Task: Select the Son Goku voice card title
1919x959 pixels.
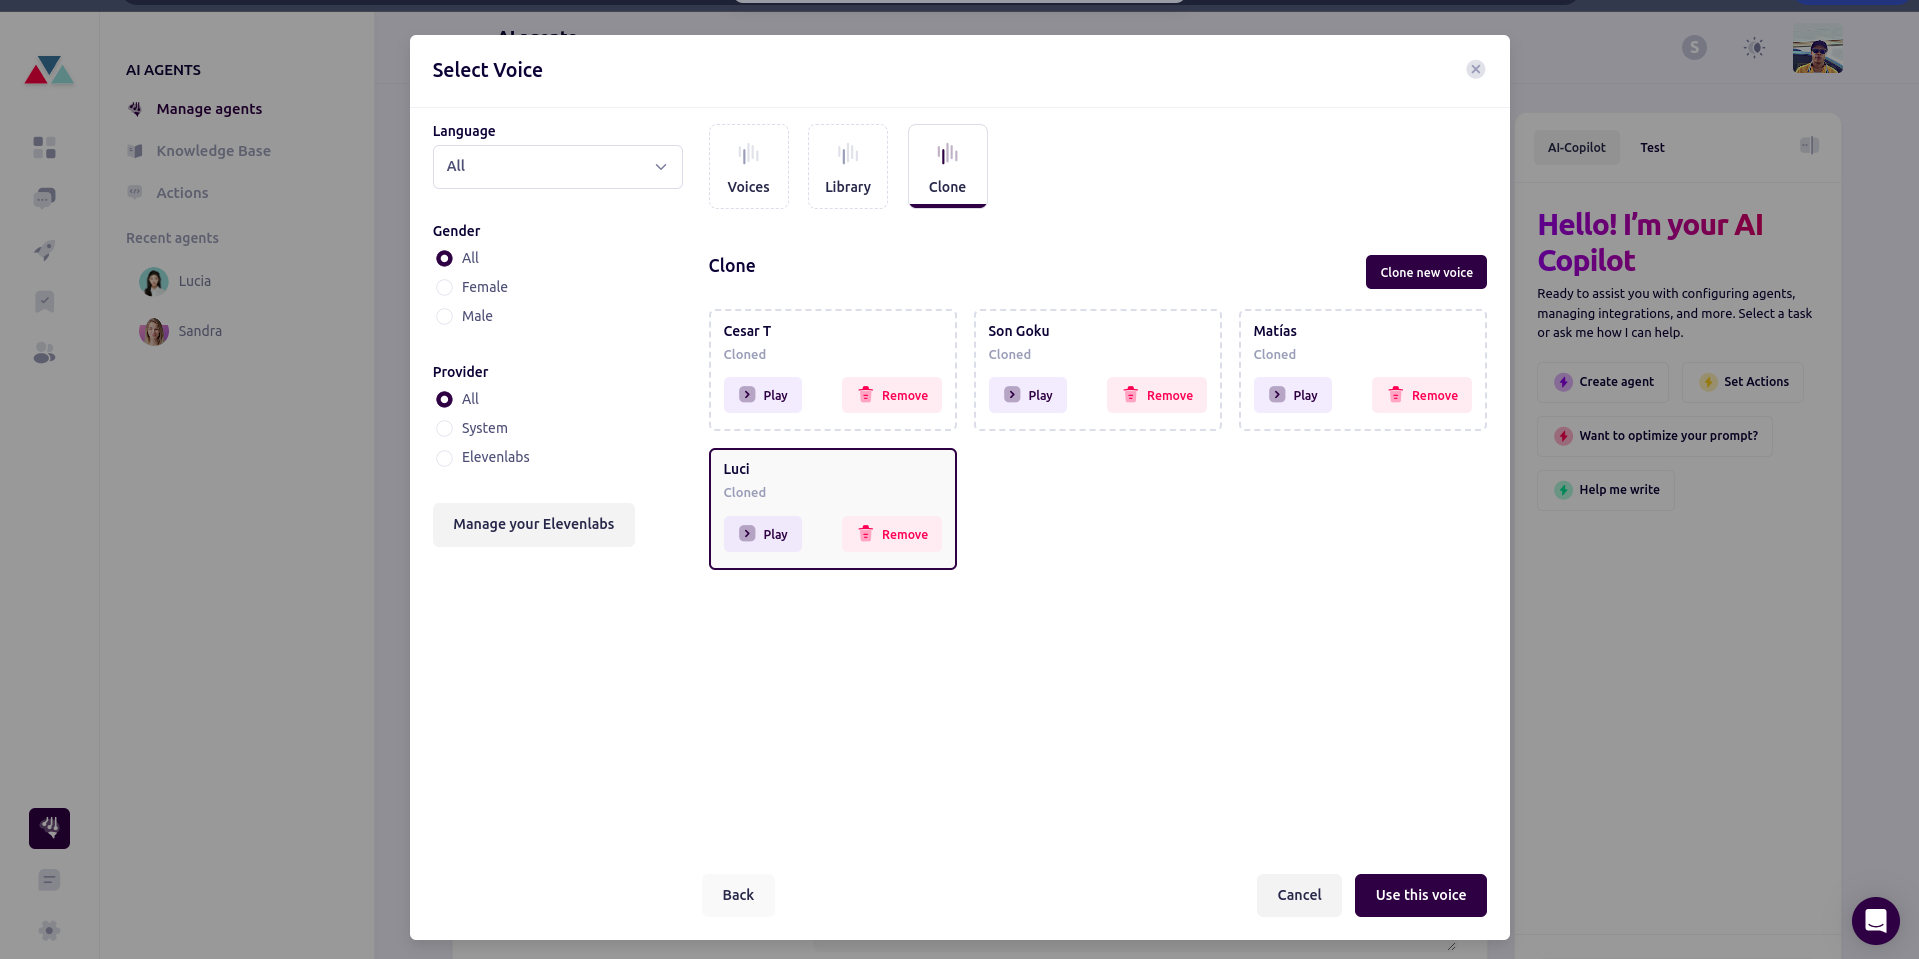Action: (1018, 331)
